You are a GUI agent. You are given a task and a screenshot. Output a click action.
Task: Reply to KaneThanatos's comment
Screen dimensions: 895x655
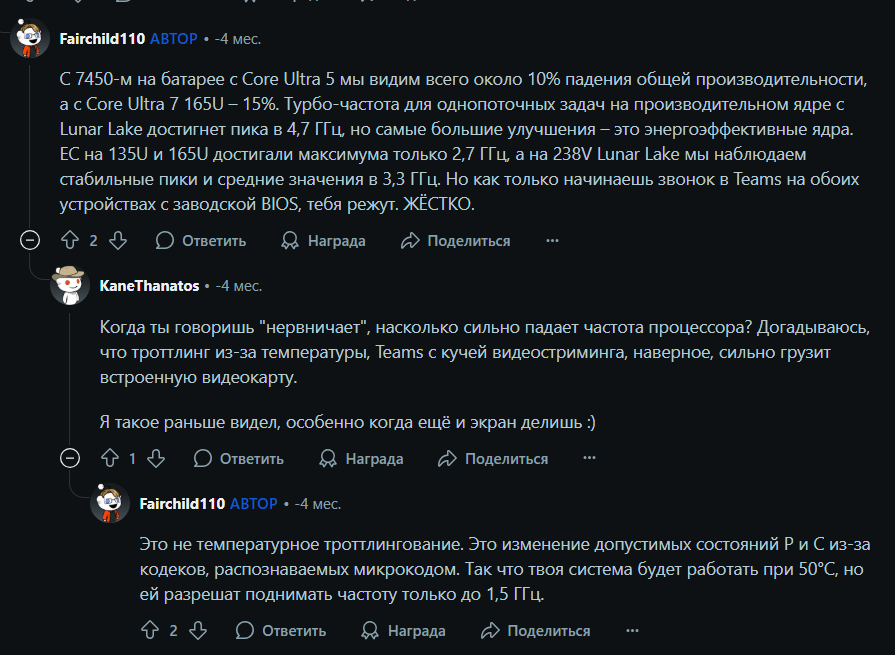tap(239, 459)
